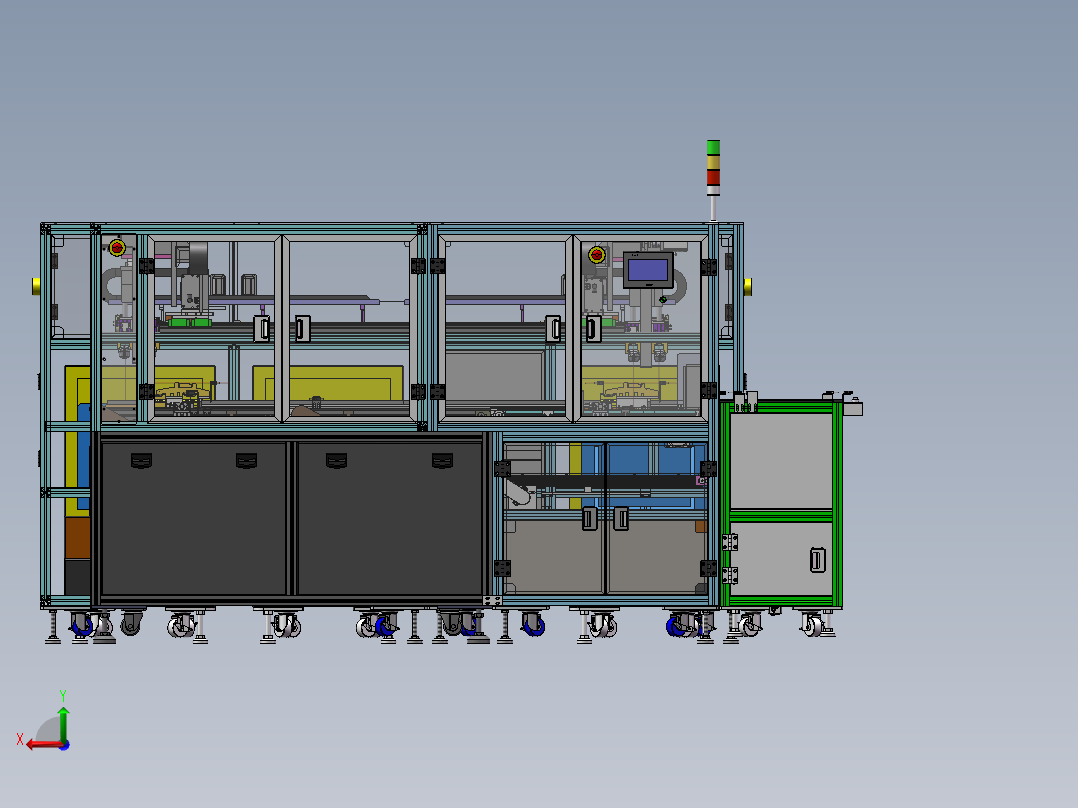Pick the door handle on the green cabinet

817,560
